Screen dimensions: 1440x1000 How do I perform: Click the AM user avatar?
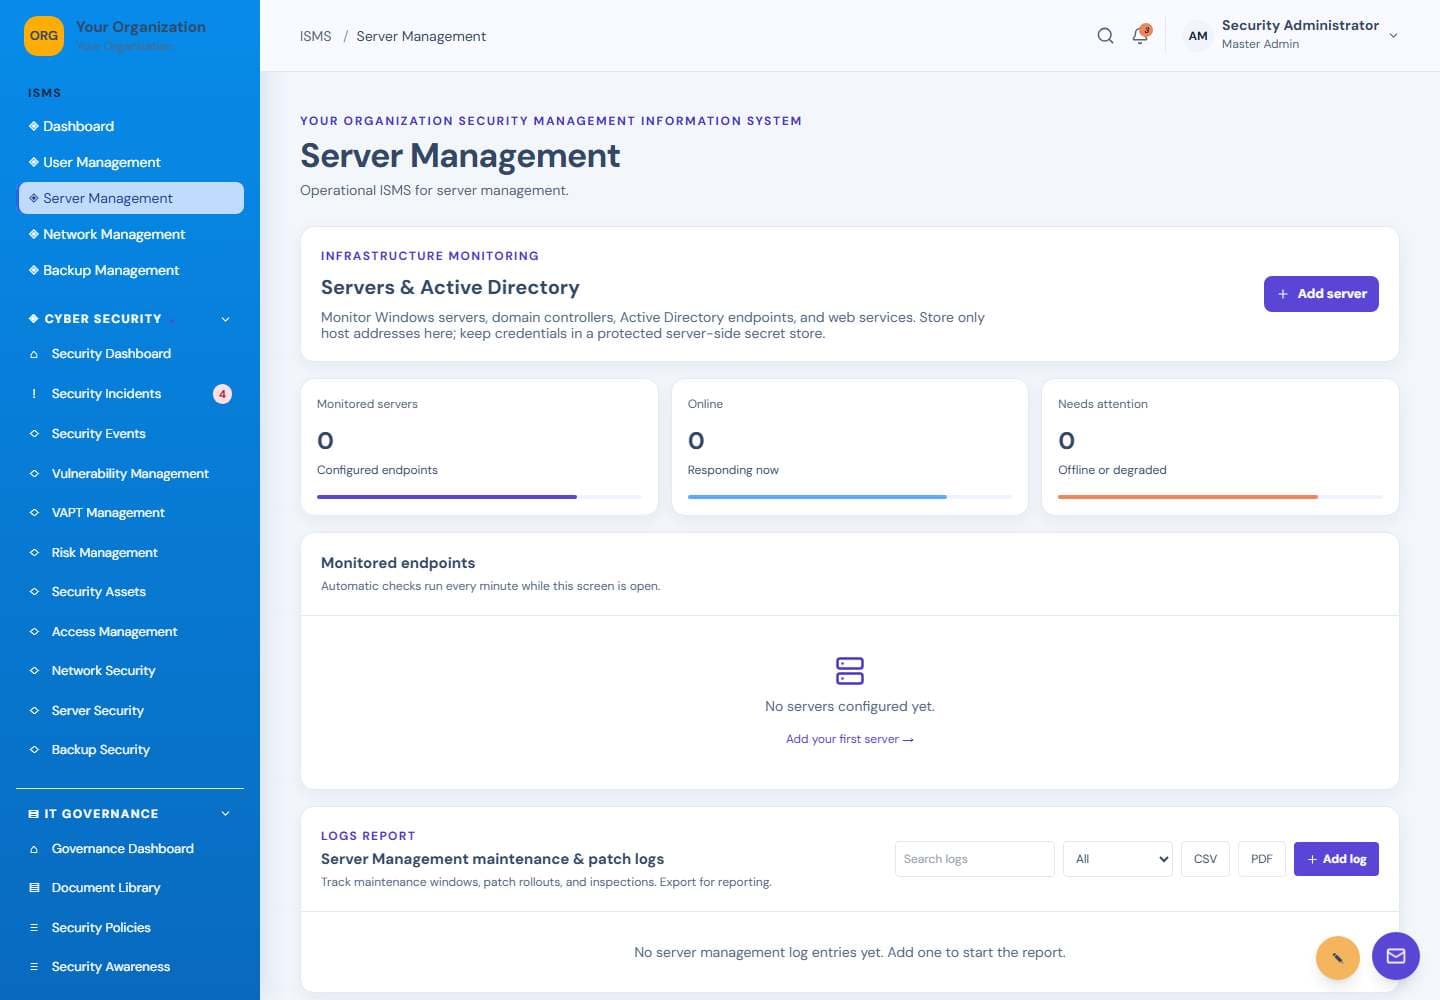tap(1198, 36)
